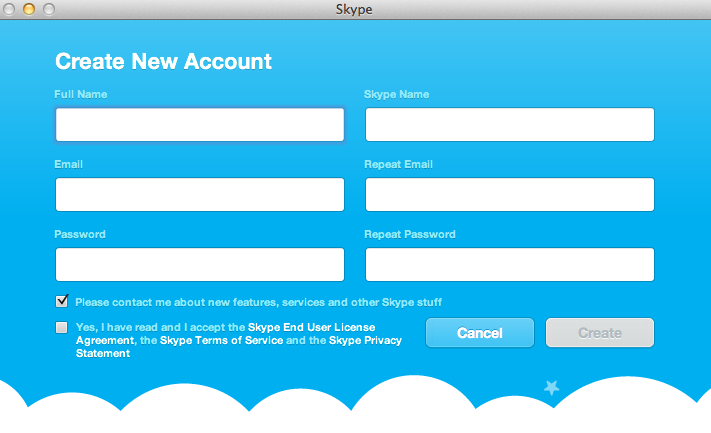
Task: Click the Repeat Password label
Action: click(410, 234)
